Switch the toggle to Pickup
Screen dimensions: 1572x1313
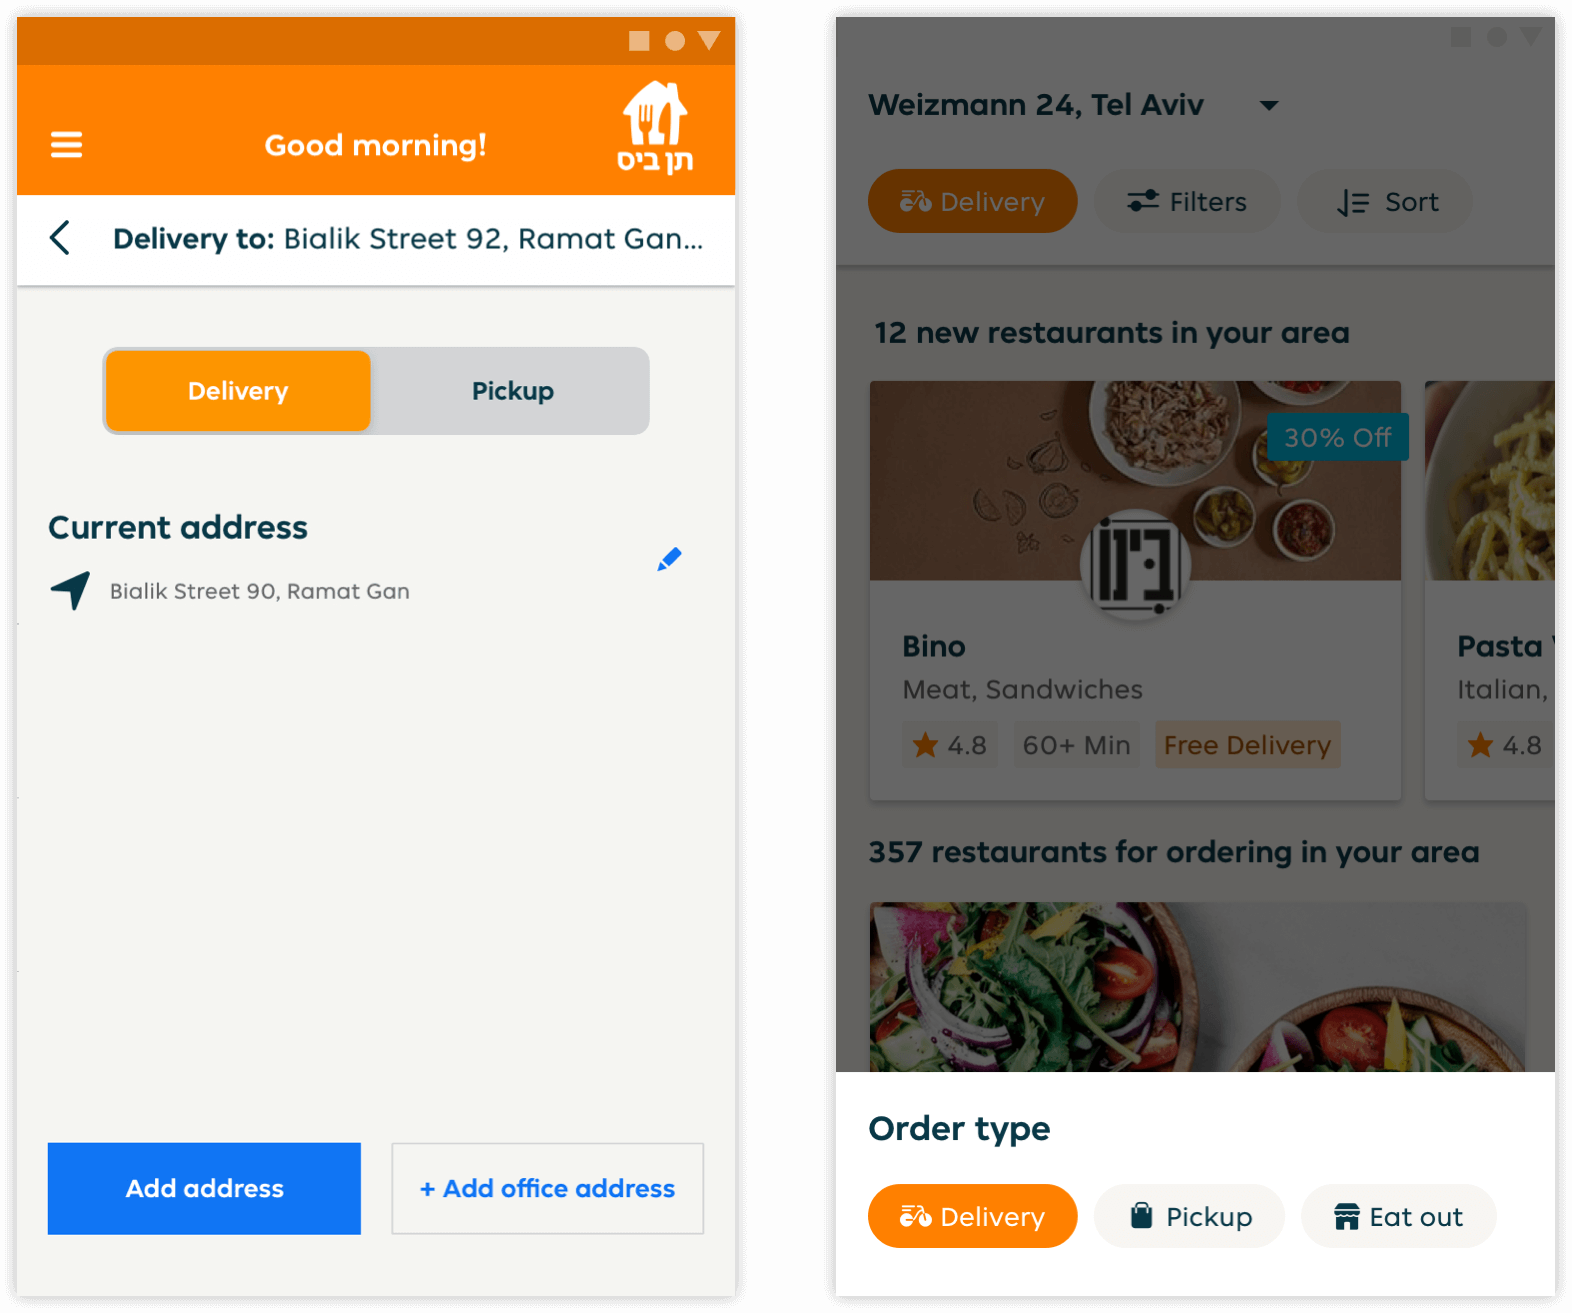pyautogui.click(x=512, y=391)
